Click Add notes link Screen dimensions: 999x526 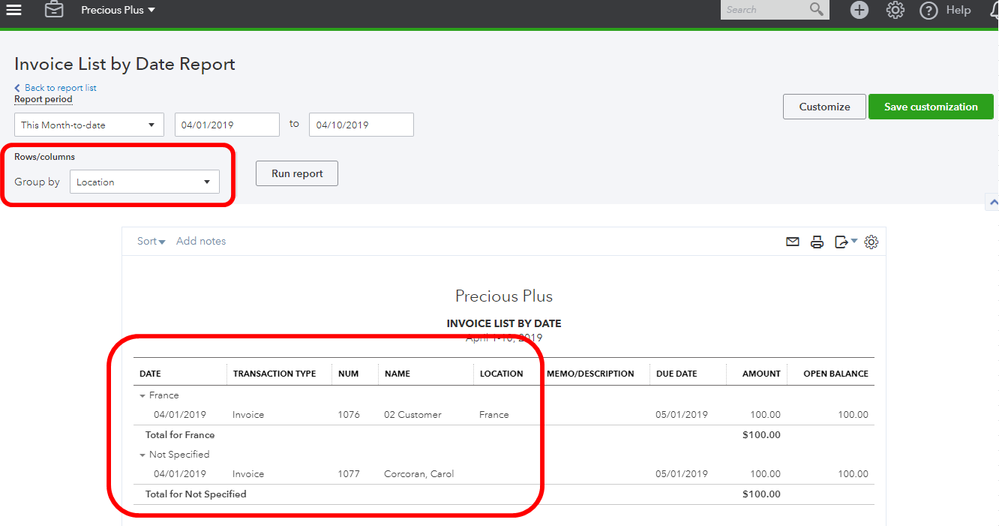pos(201,241)
